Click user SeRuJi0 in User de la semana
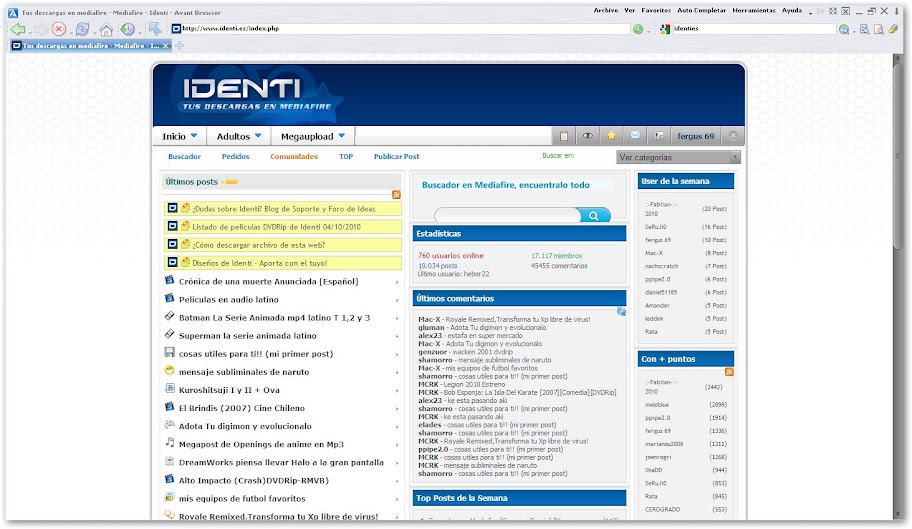The image size is (912, 529). pyautogui.click(x=656, y=227)
